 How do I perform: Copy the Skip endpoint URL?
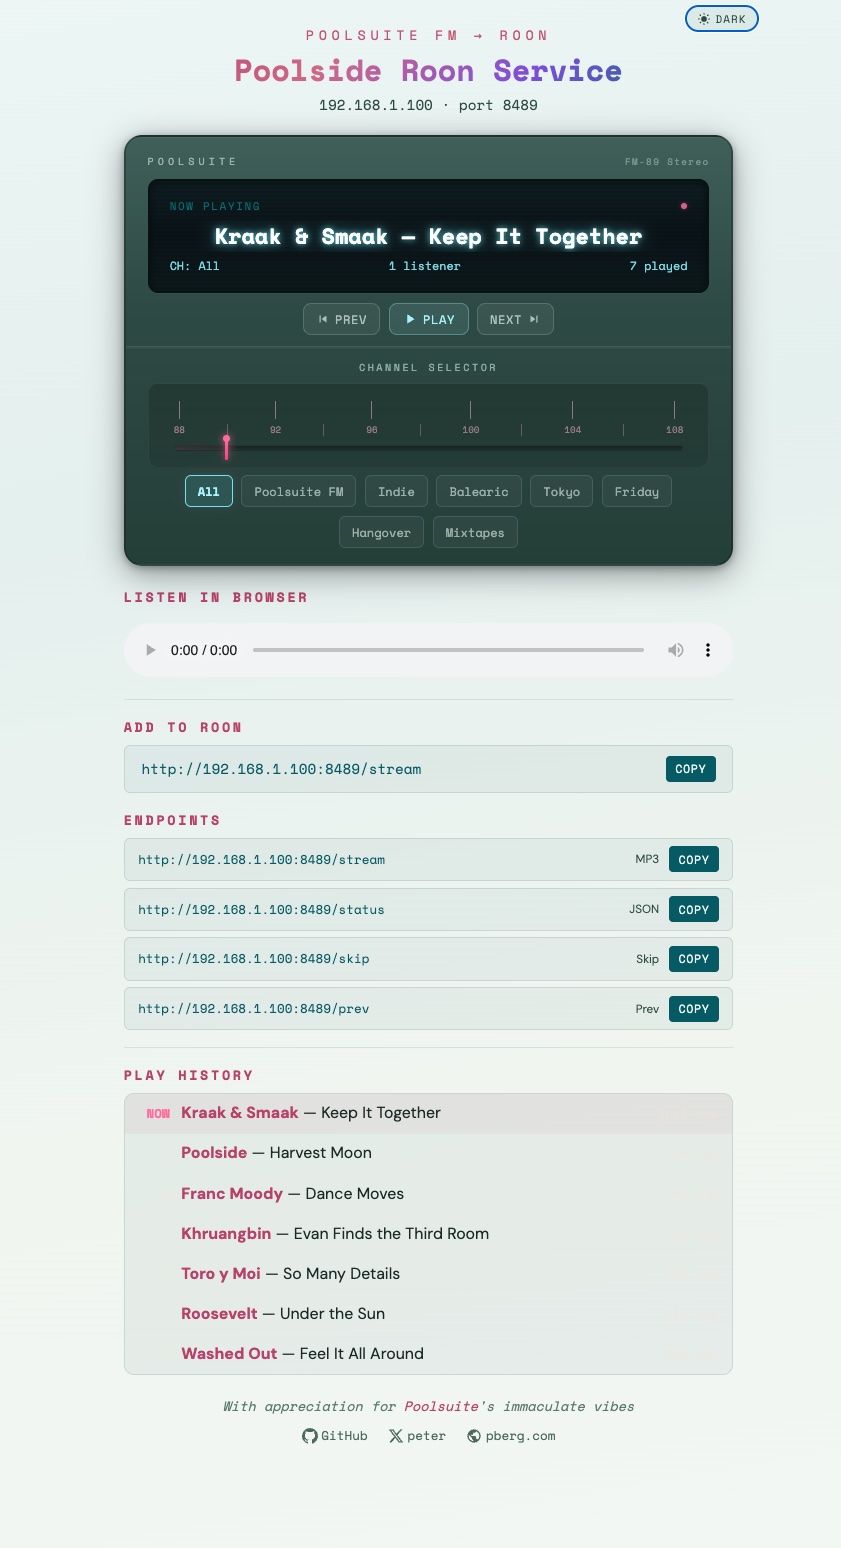694,958
